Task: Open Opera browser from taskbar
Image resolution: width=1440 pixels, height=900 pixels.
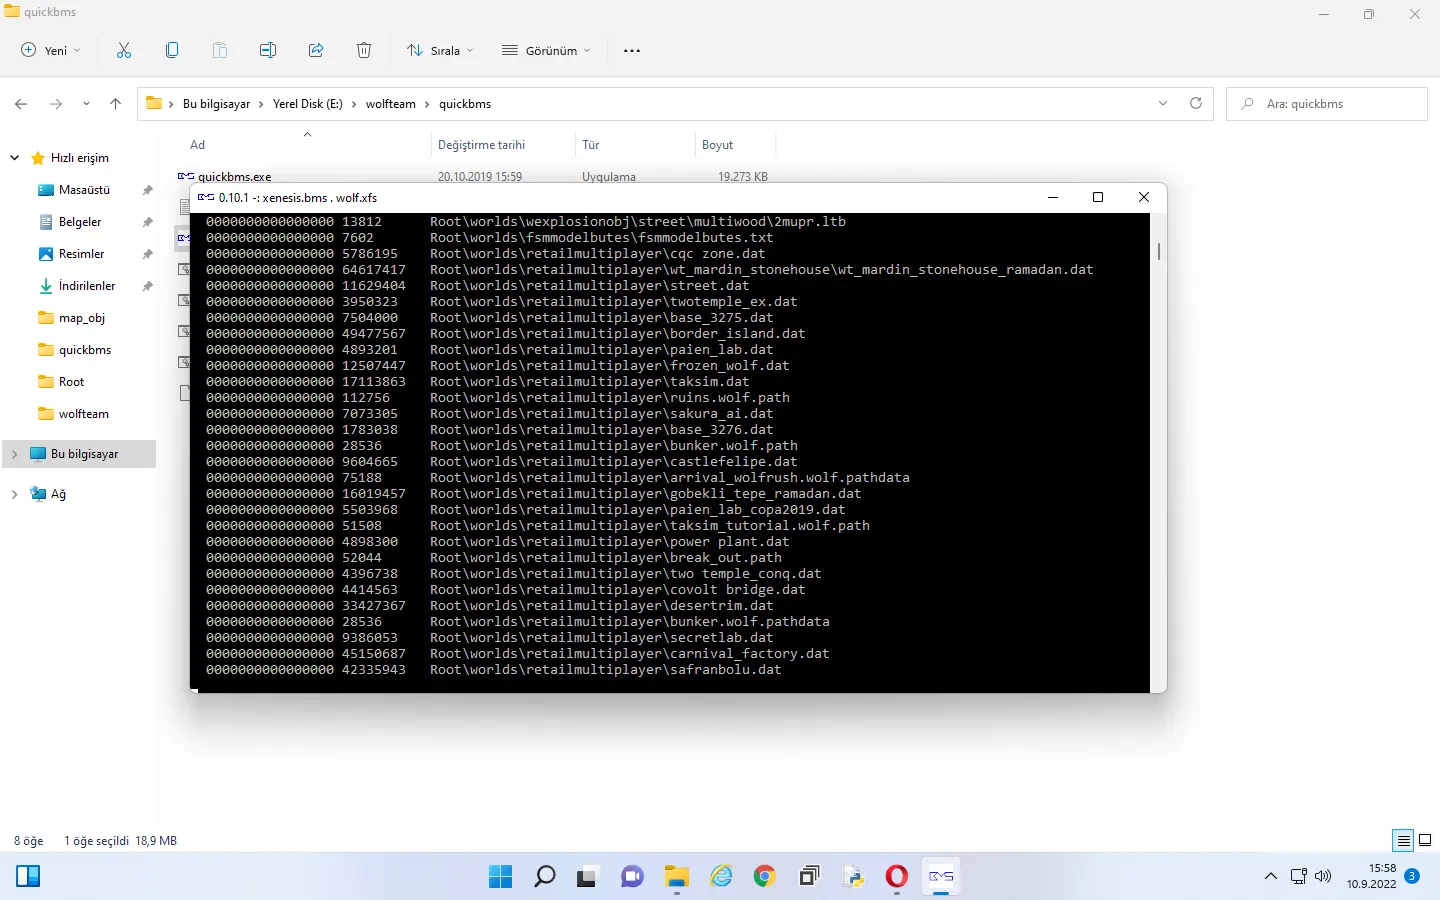Action: [x=896, y=877]
